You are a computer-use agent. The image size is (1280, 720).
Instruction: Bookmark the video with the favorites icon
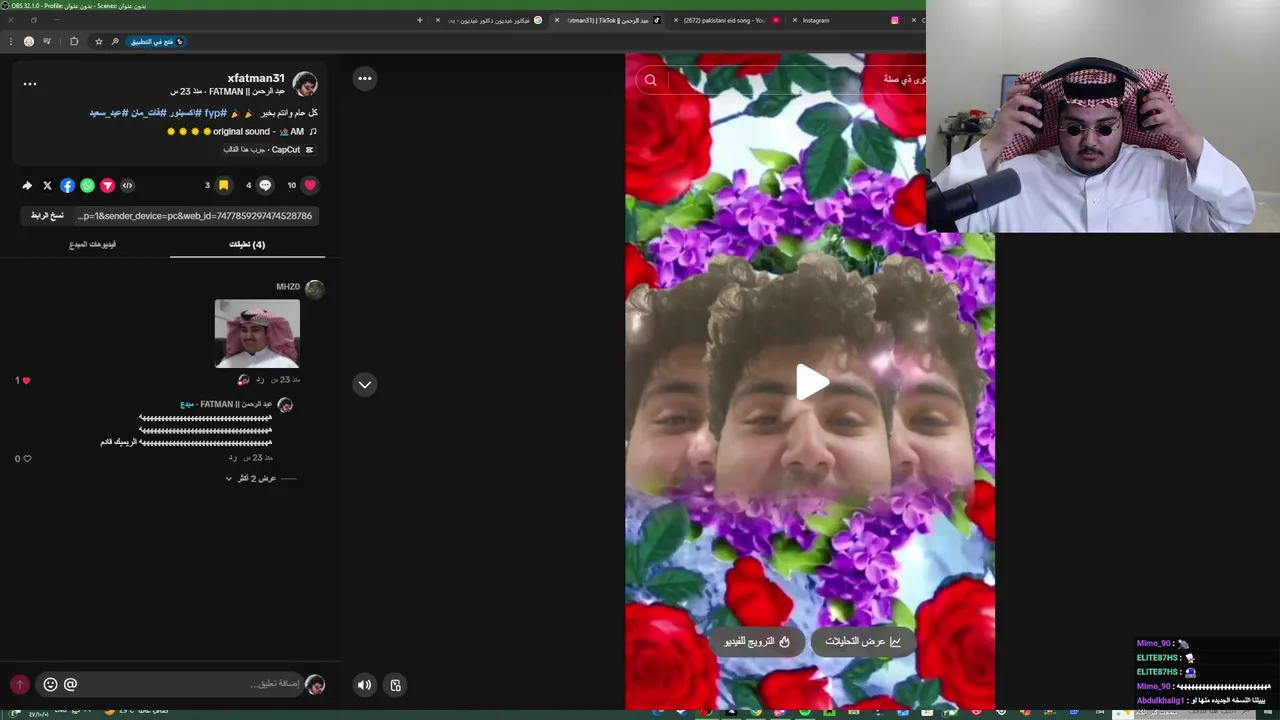(224, 185)
